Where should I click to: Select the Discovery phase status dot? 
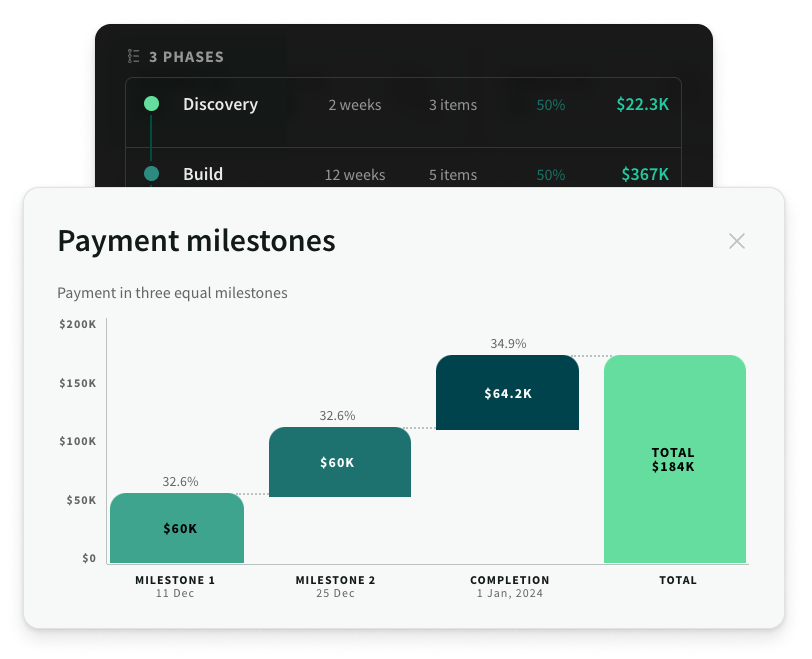(x=151, y=104)
